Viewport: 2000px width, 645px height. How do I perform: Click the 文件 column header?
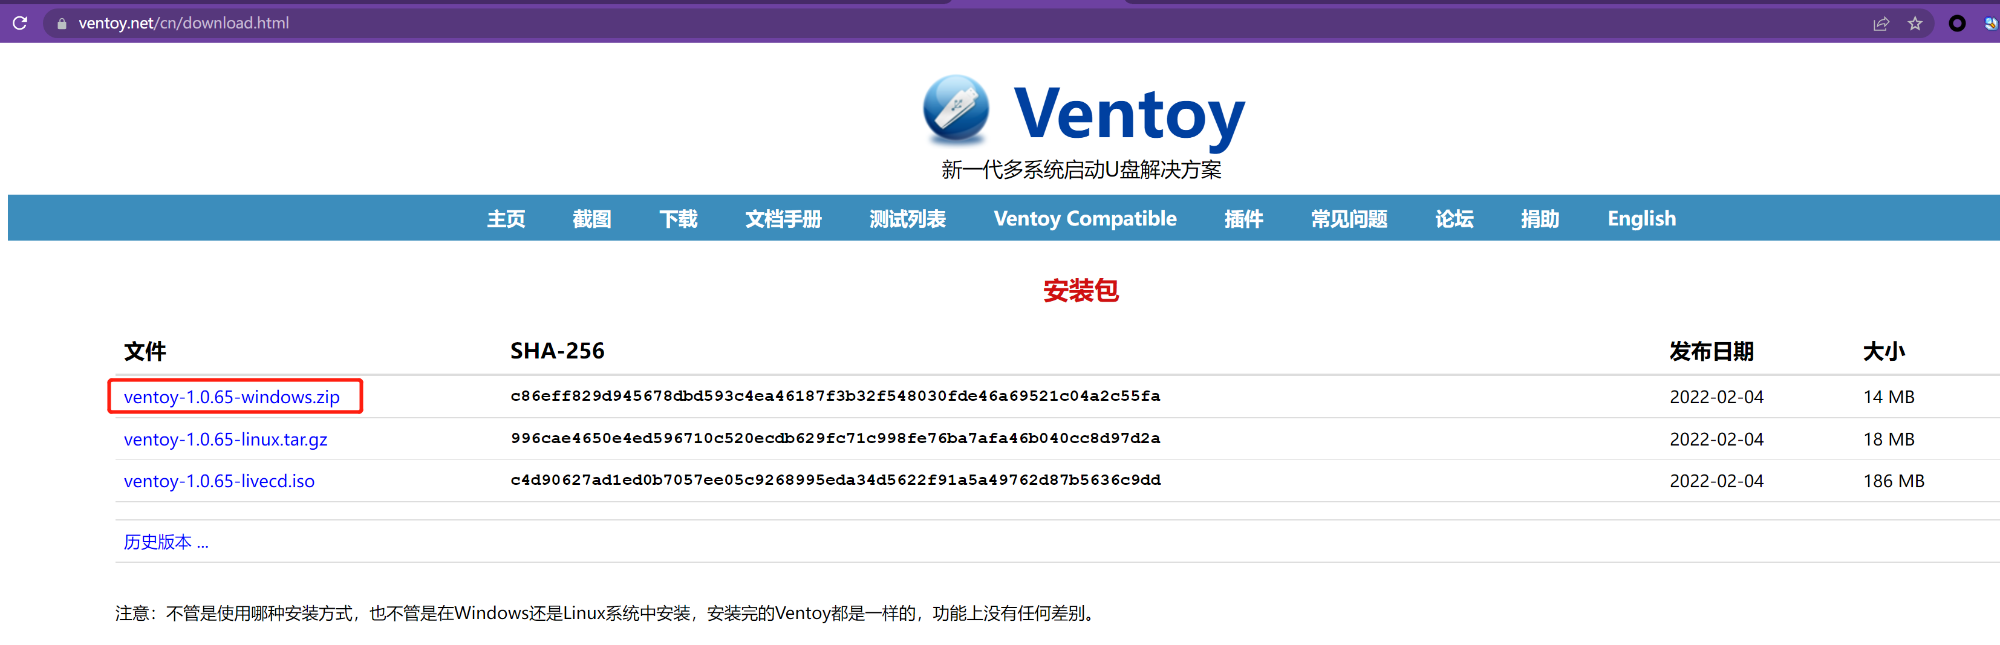click(145, 351)
